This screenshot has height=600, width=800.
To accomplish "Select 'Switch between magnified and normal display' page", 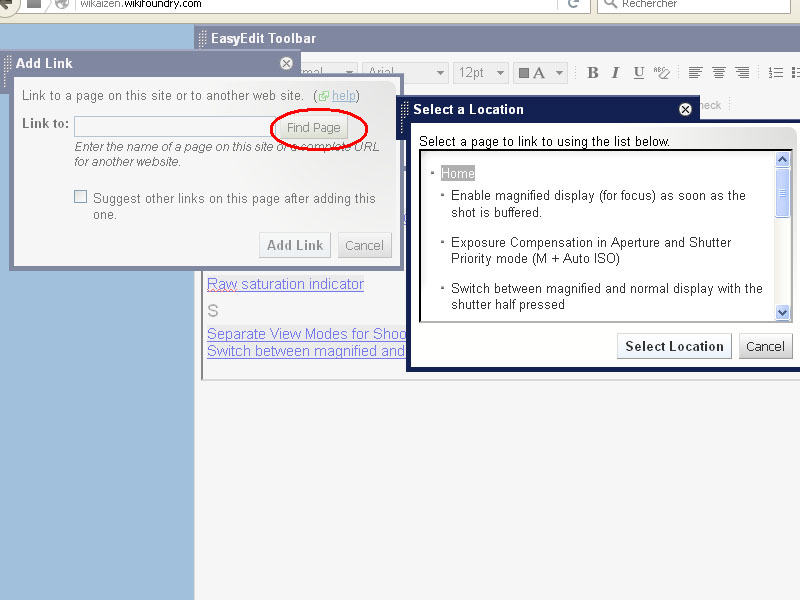I will coord(607,296).
